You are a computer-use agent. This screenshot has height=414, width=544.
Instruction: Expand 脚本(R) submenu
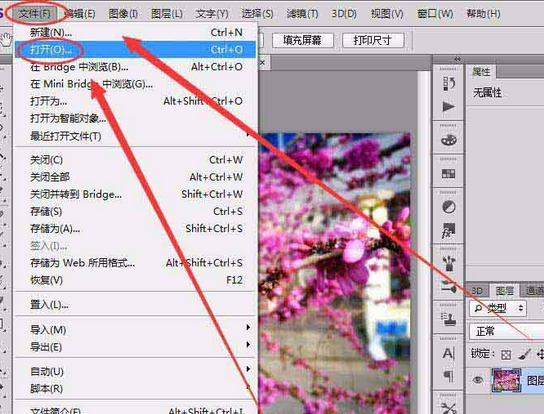click(135, 388)
